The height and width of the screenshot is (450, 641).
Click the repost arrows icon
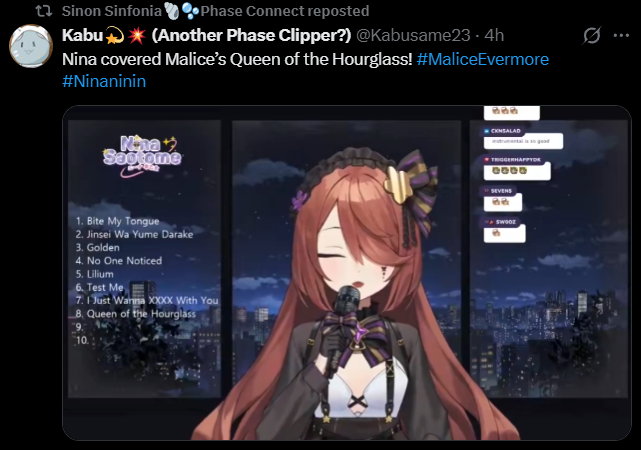click(x=44, y=11)
